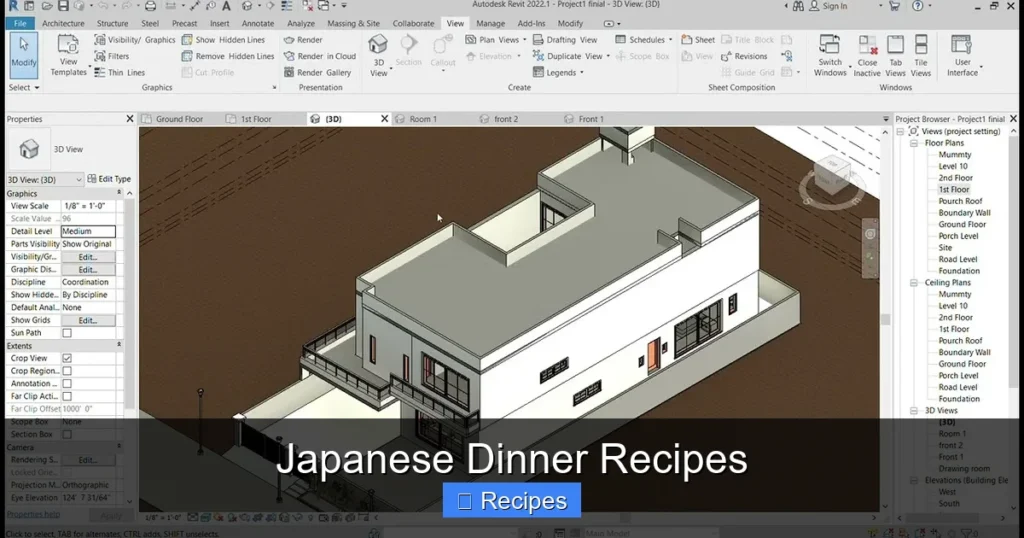Open the Architecture ribbon tab

click(x=63, y=23)
